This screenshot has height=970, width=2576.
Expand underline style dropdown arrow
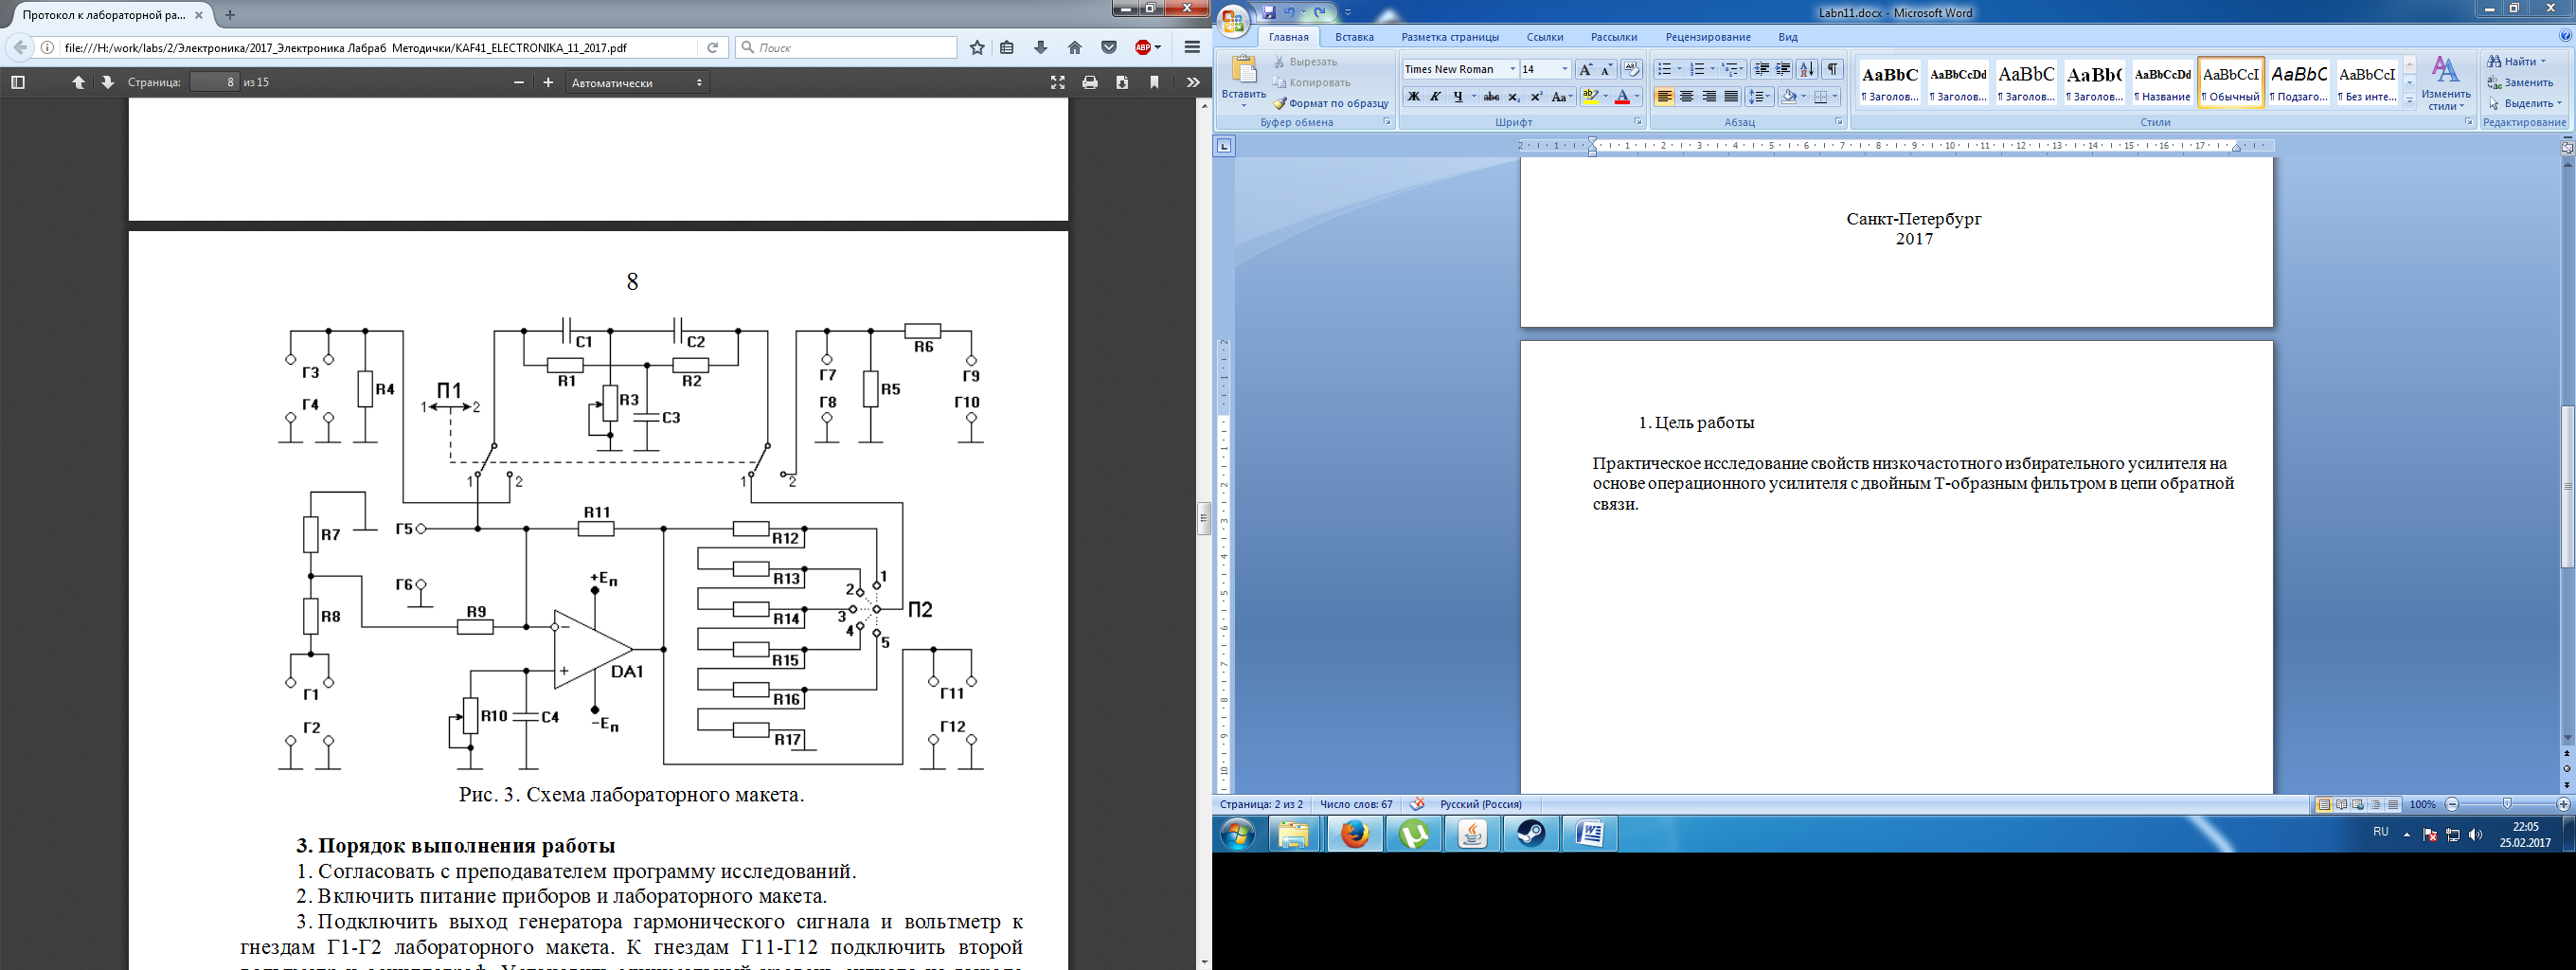[1474, 97]
